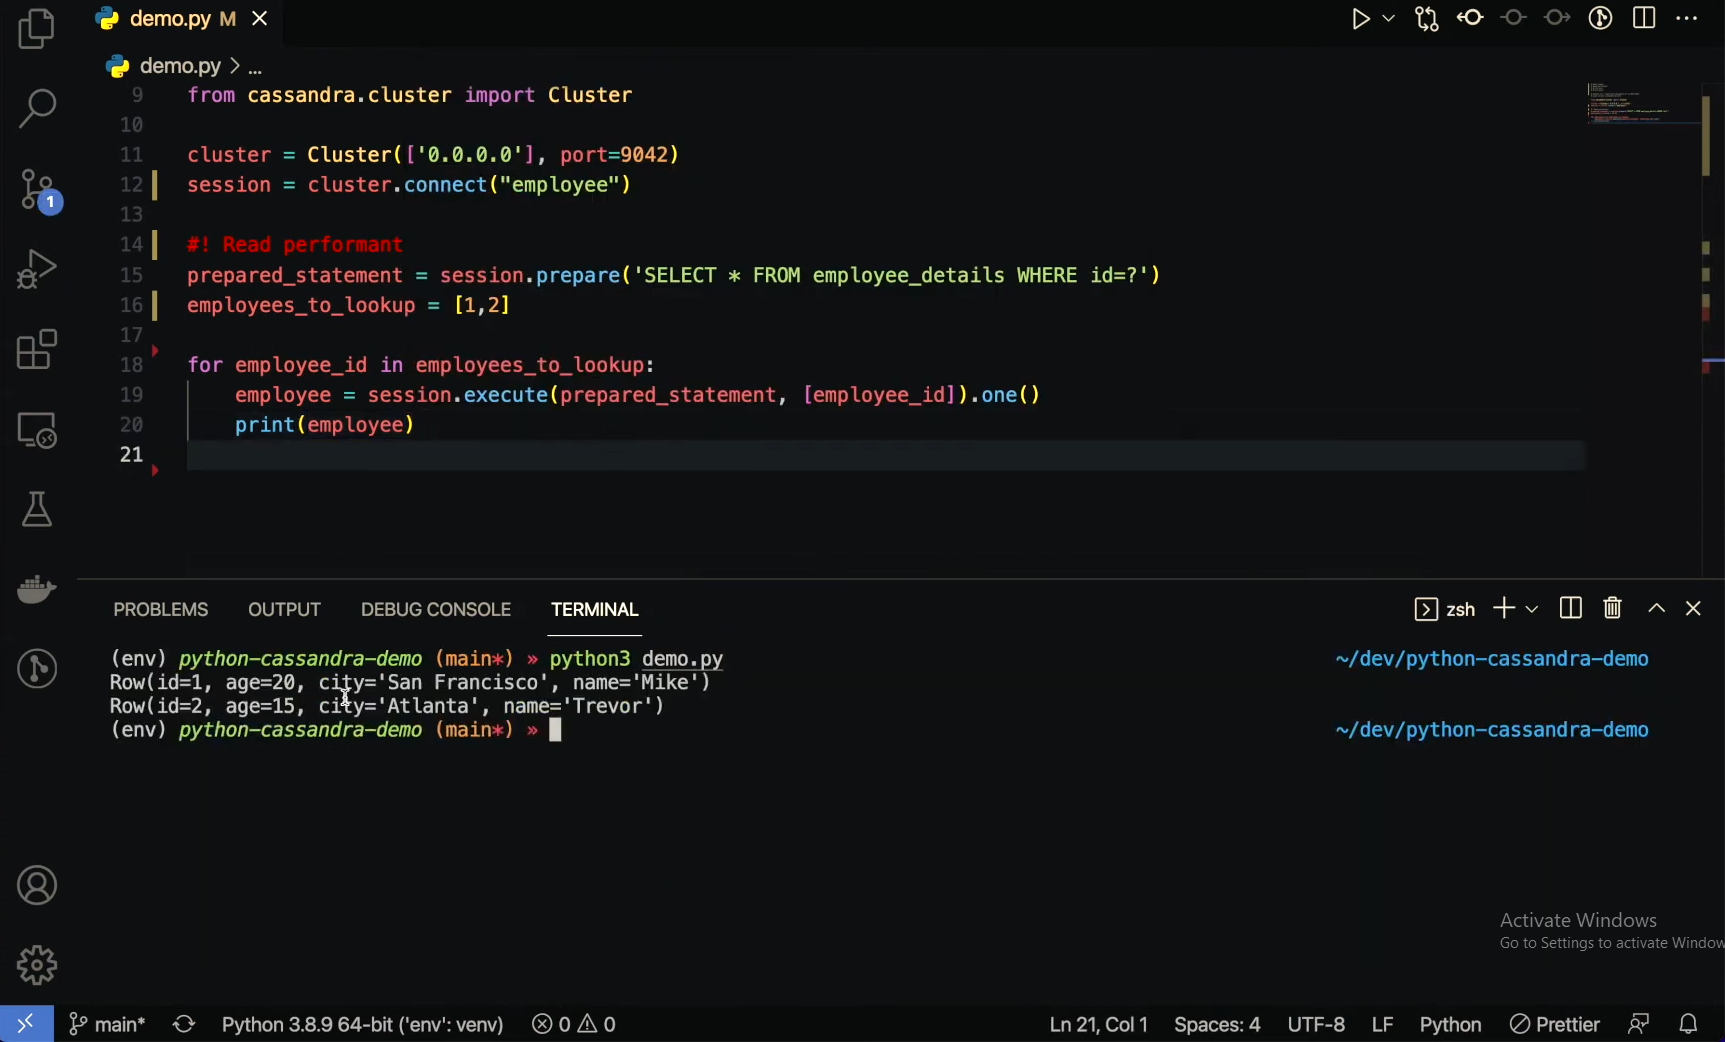Click the circular extension icon in editor toolbar
The height and width of the screenshot is (1042, 1725).
[x=1600, y=18]
